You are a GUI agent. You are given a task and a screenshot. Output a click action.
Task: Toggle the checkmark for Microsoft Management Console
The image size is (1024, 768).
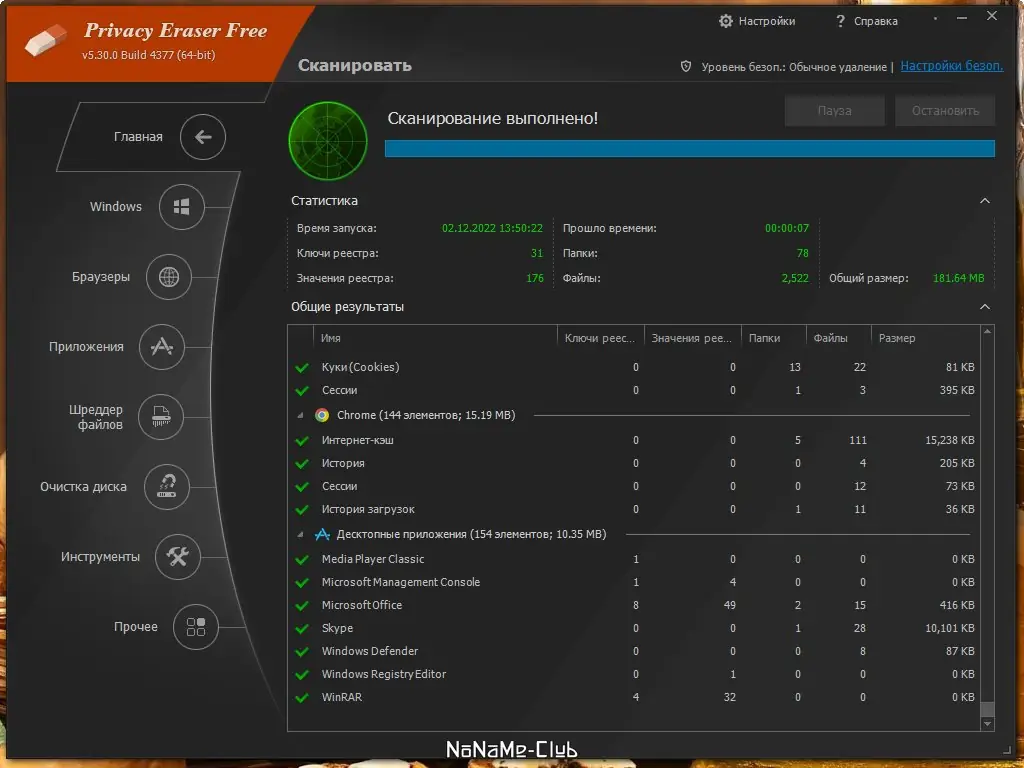(x=302, y=583)
